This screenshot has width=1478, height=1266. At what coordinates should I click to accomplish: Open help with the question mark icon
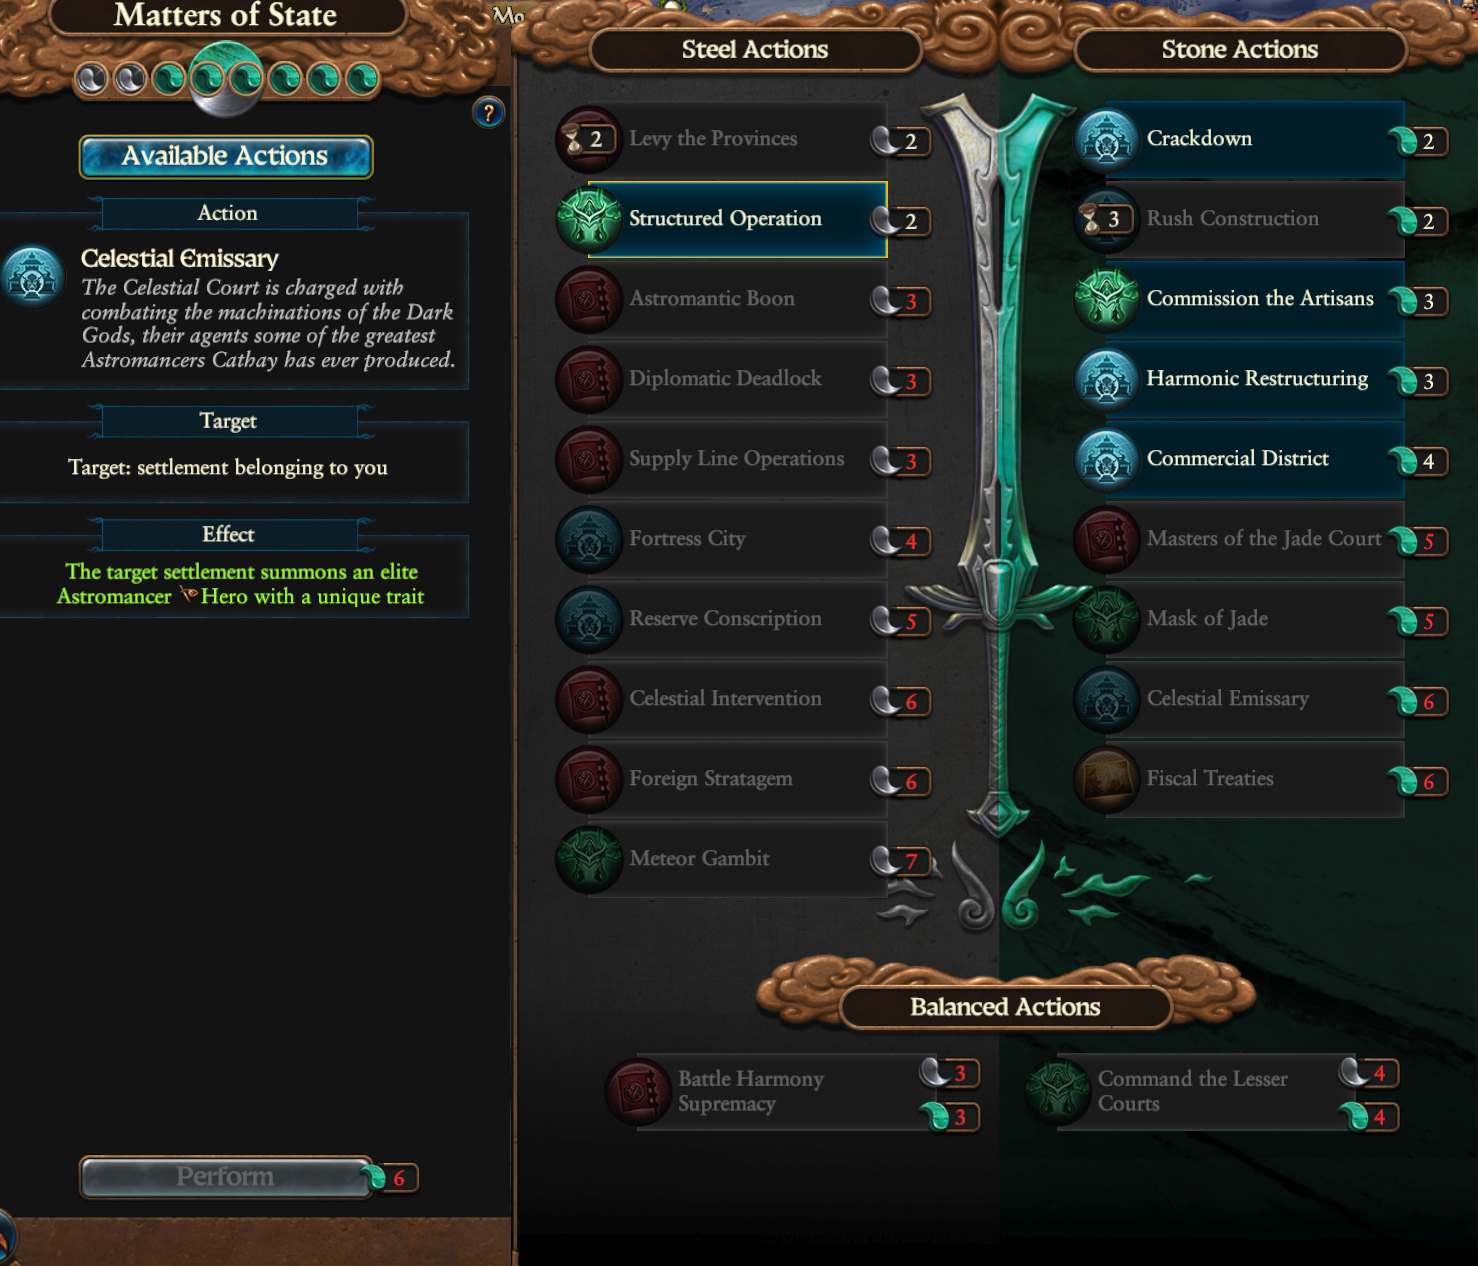(488, 113)
